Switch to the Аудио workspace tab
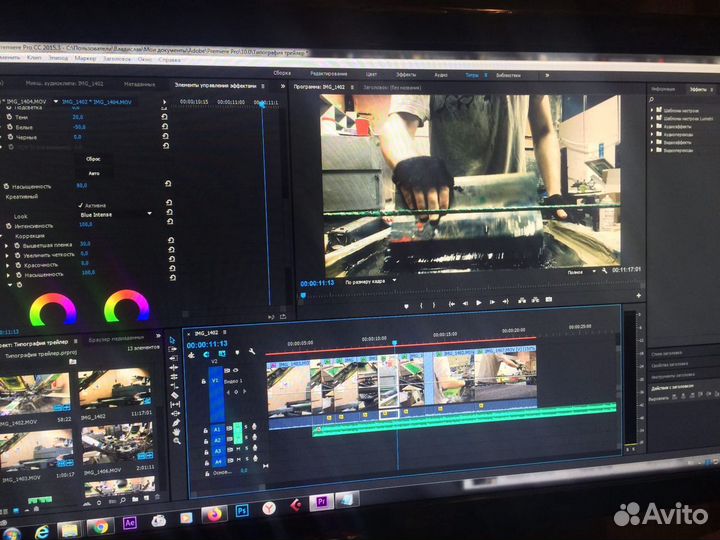720x540 pixels. point(441,74)
